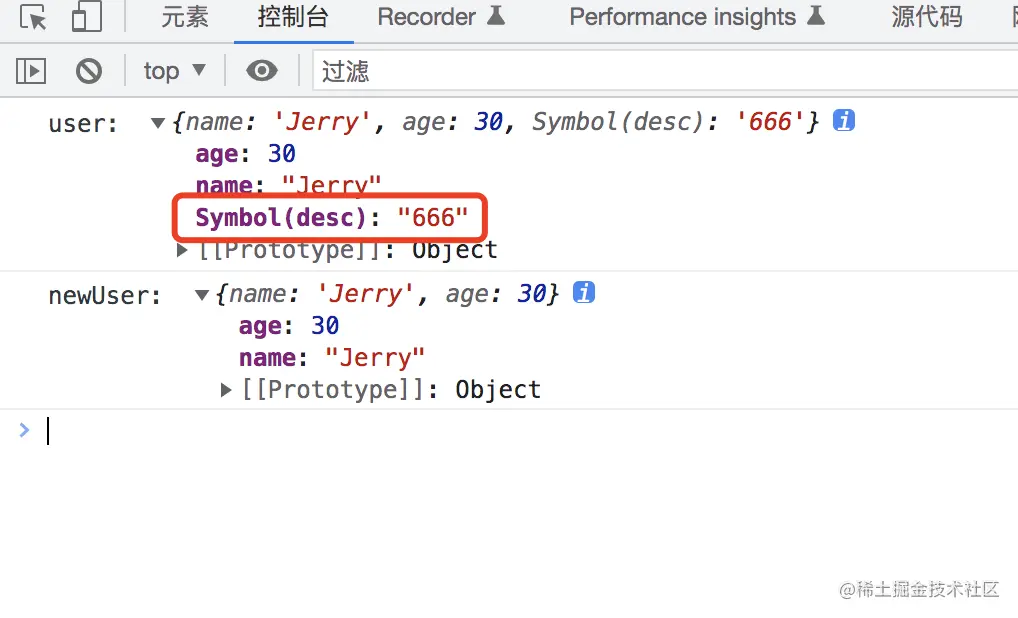This screenshot has height=618, width=1018.
Task: Click the flask icon beside Performance insights
Action: pyautogui.click(x=816, y=17)
